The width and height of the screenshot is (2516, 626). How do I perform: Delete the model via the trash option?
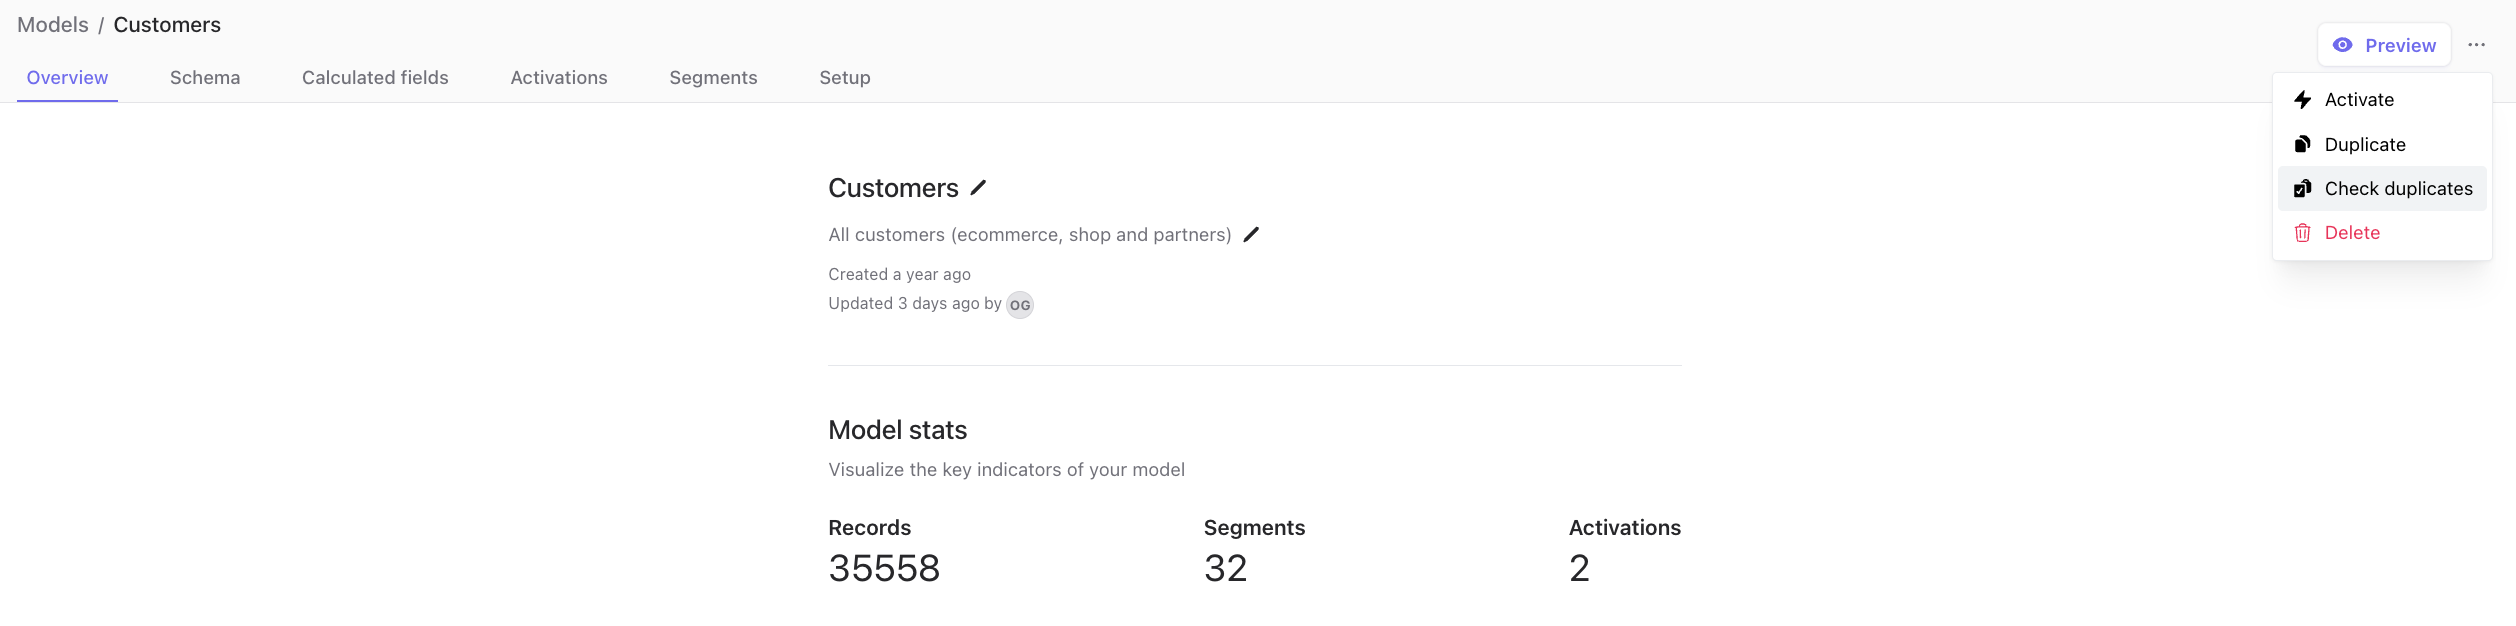2351,233
